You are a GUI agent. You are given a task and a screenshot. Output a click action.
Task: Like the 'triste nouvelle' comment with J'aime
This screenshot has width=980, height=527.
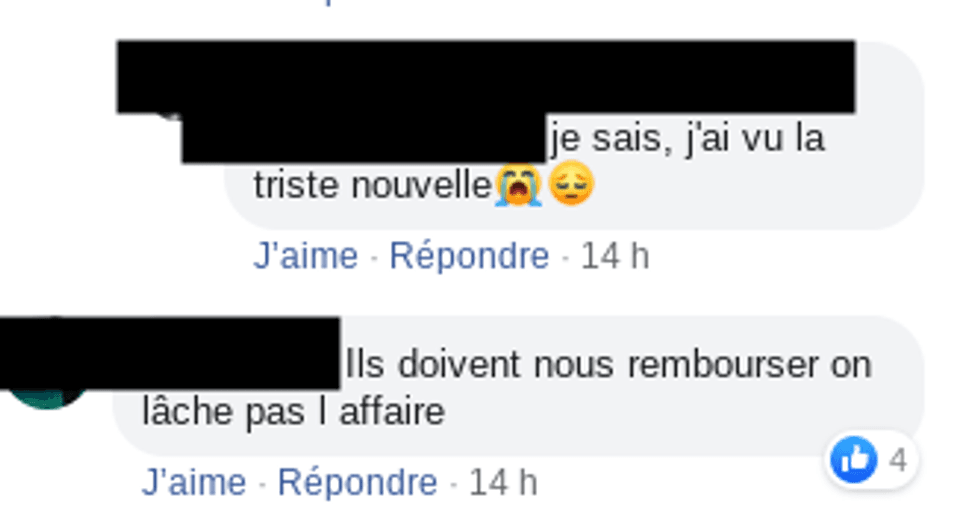pyautogui.click(x=306, y=256)
